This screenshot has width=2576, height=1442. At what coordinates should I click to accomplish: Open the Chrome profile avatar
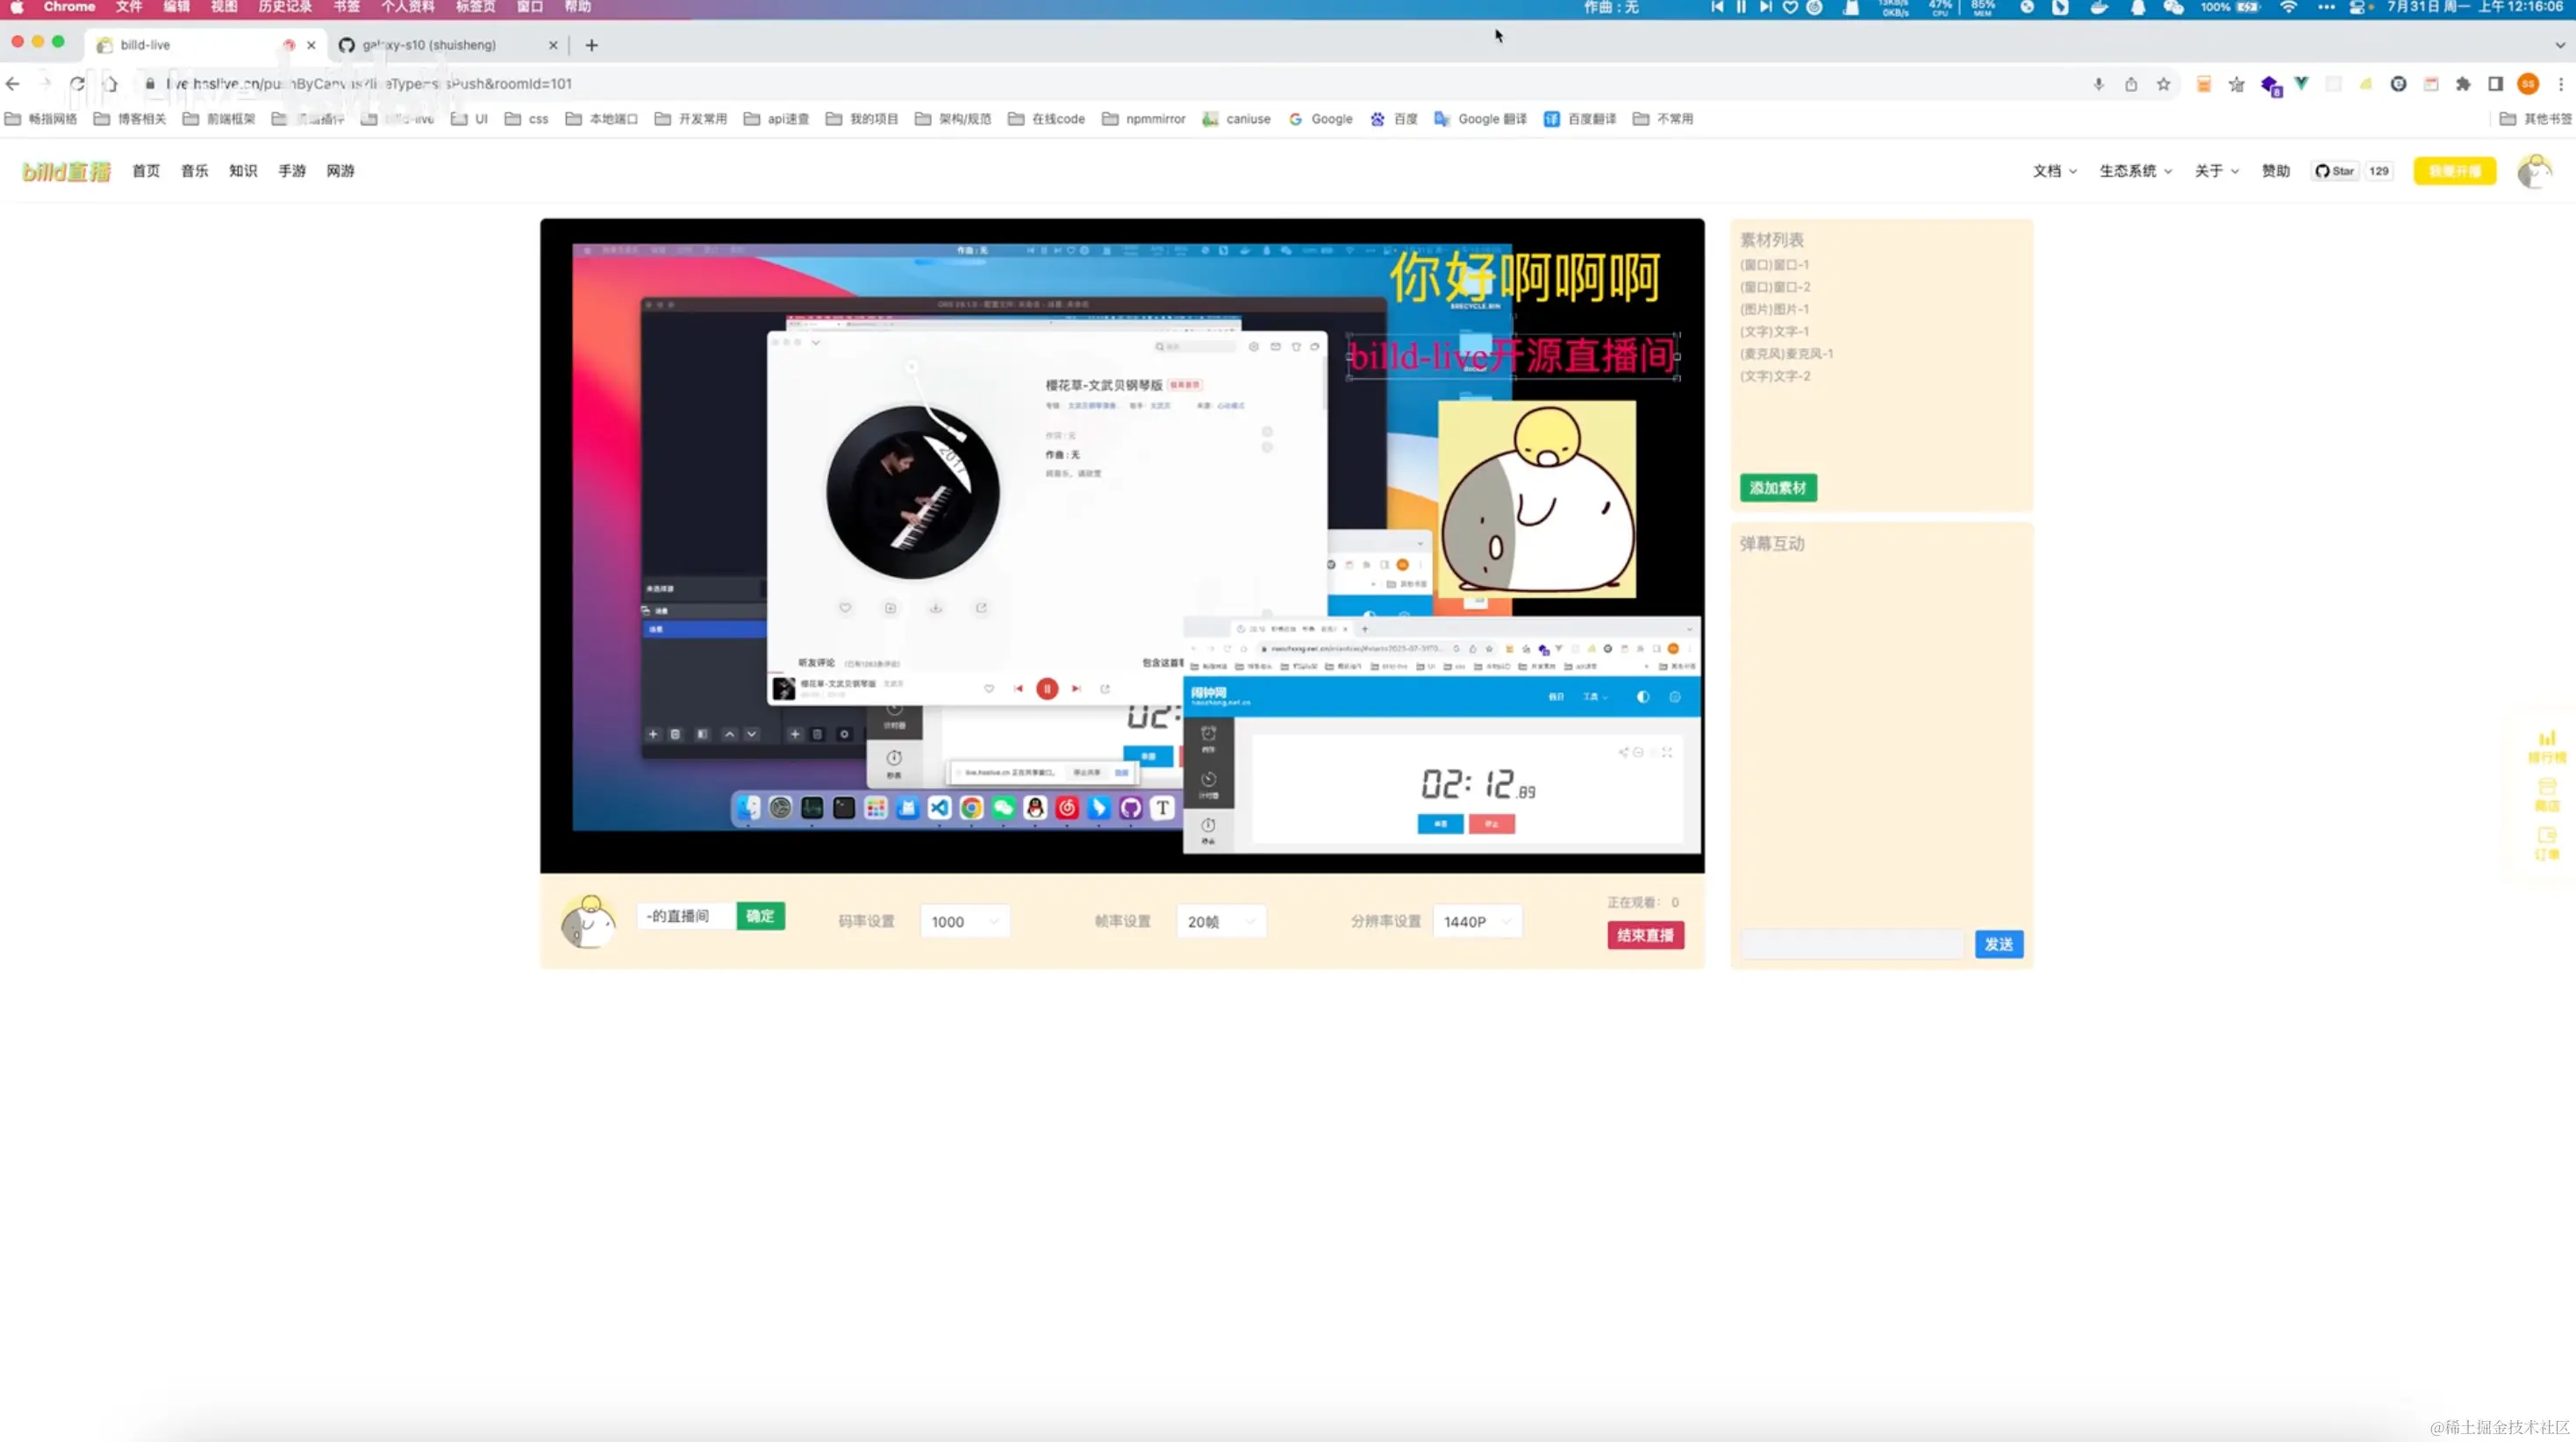click(x=2528, y=84)
